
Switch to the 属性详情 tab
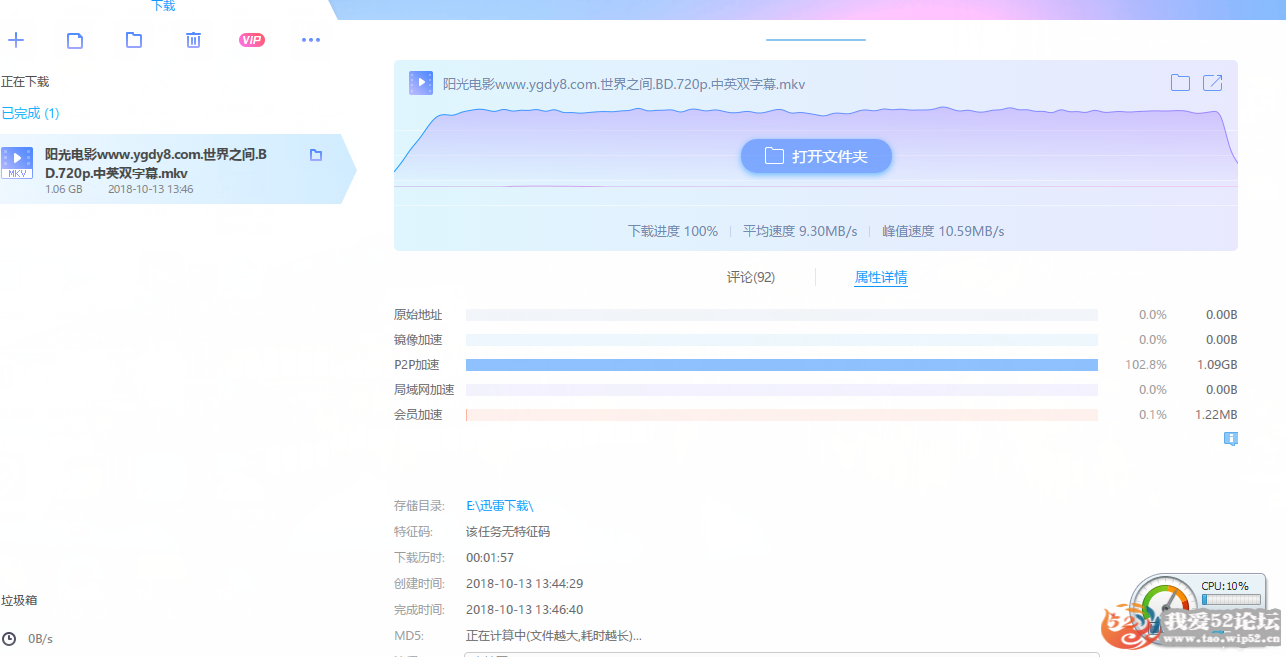click(881, 277)
